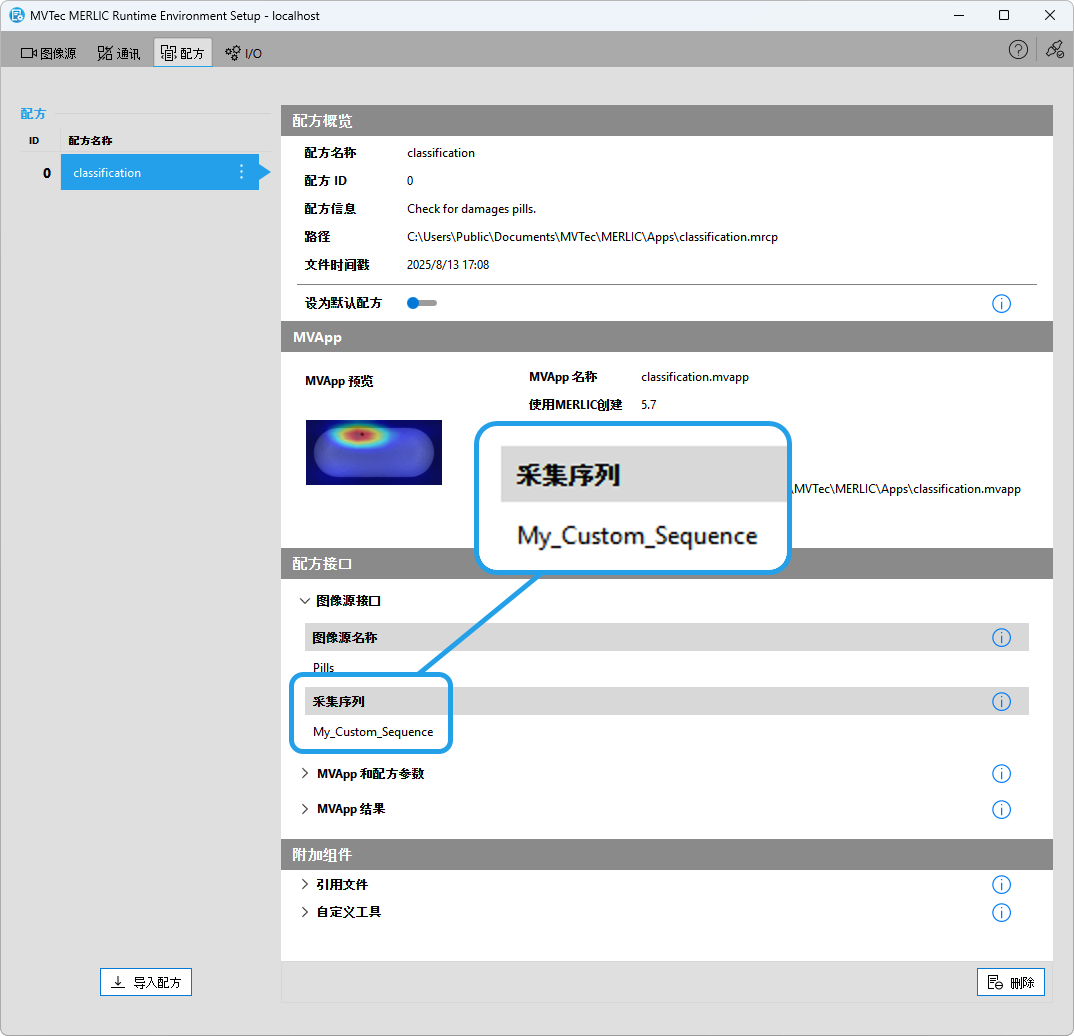Image resolution: width=1074 pixels, height=1036 pixels.
Task: Click the 删除 button
Action: (1010, 982)
